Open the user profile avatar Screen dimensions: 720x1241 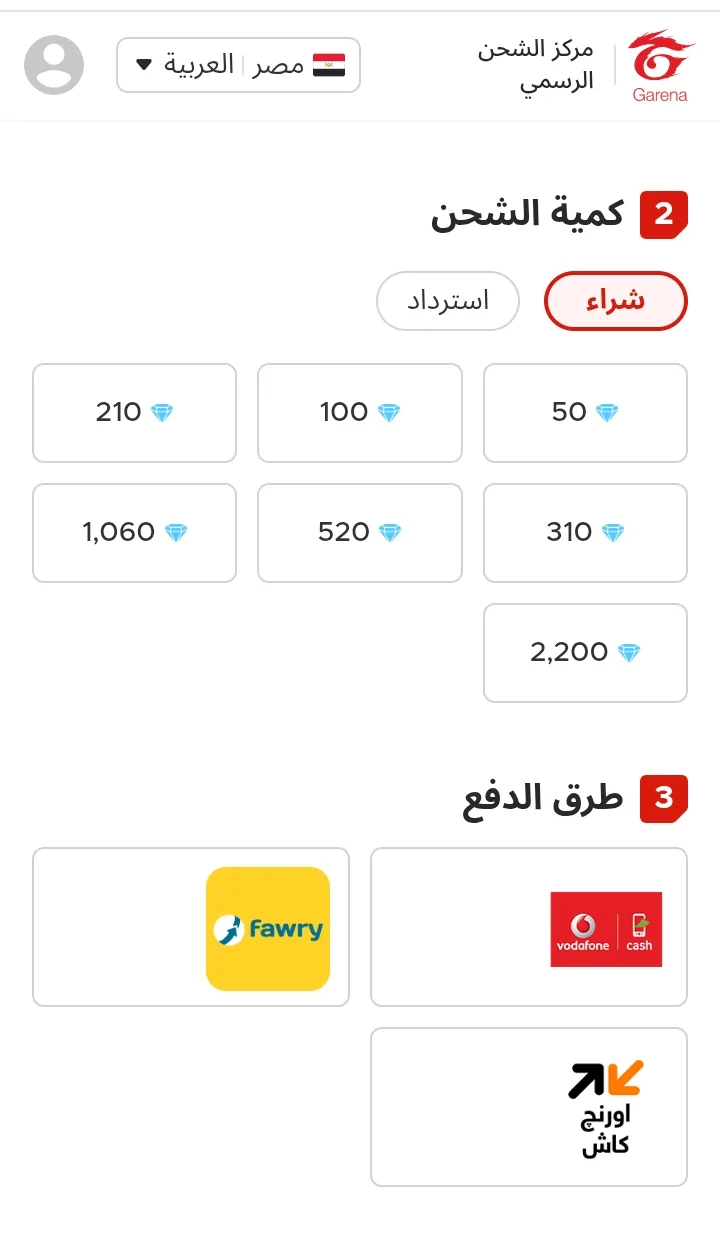(54, 65)
